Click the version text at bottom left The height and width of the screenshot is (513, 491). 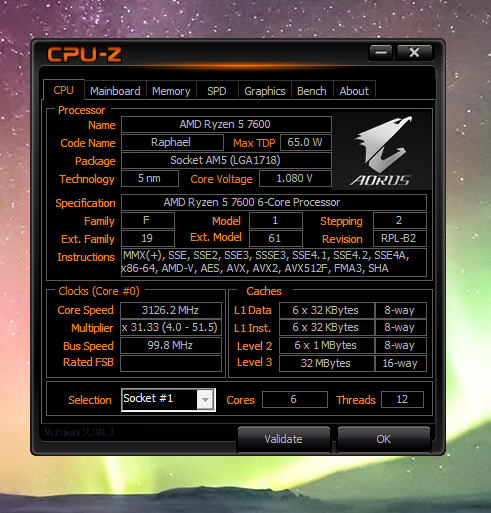pos(80,432)
